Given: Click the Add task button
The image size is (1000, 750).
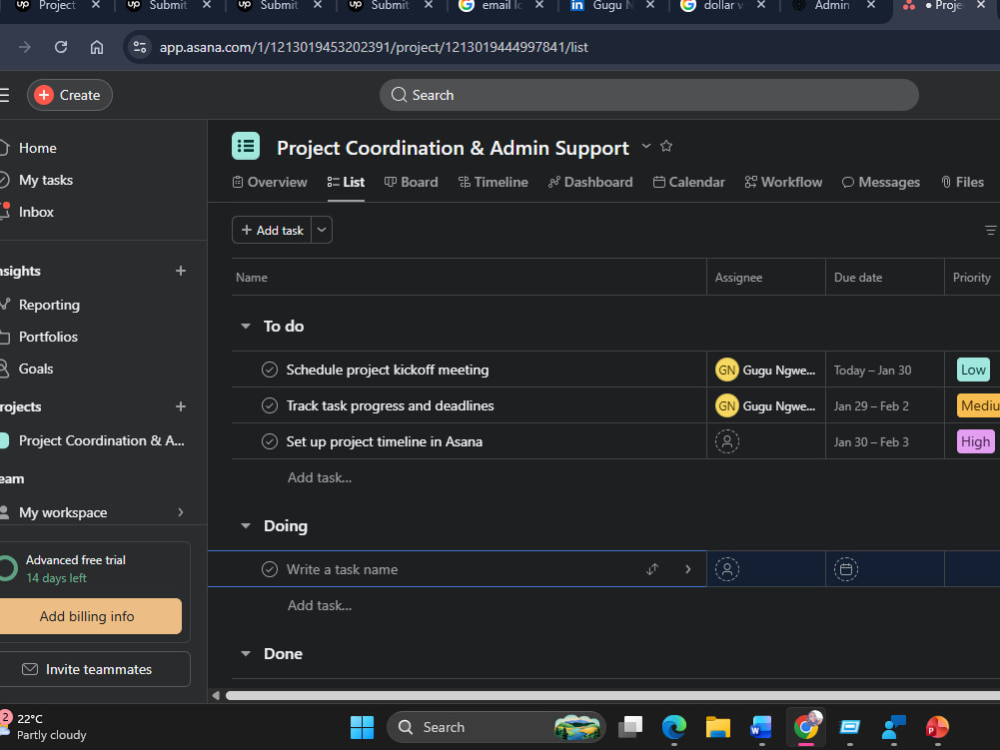Looking at the screenshot, I should [x=272, y=230].
